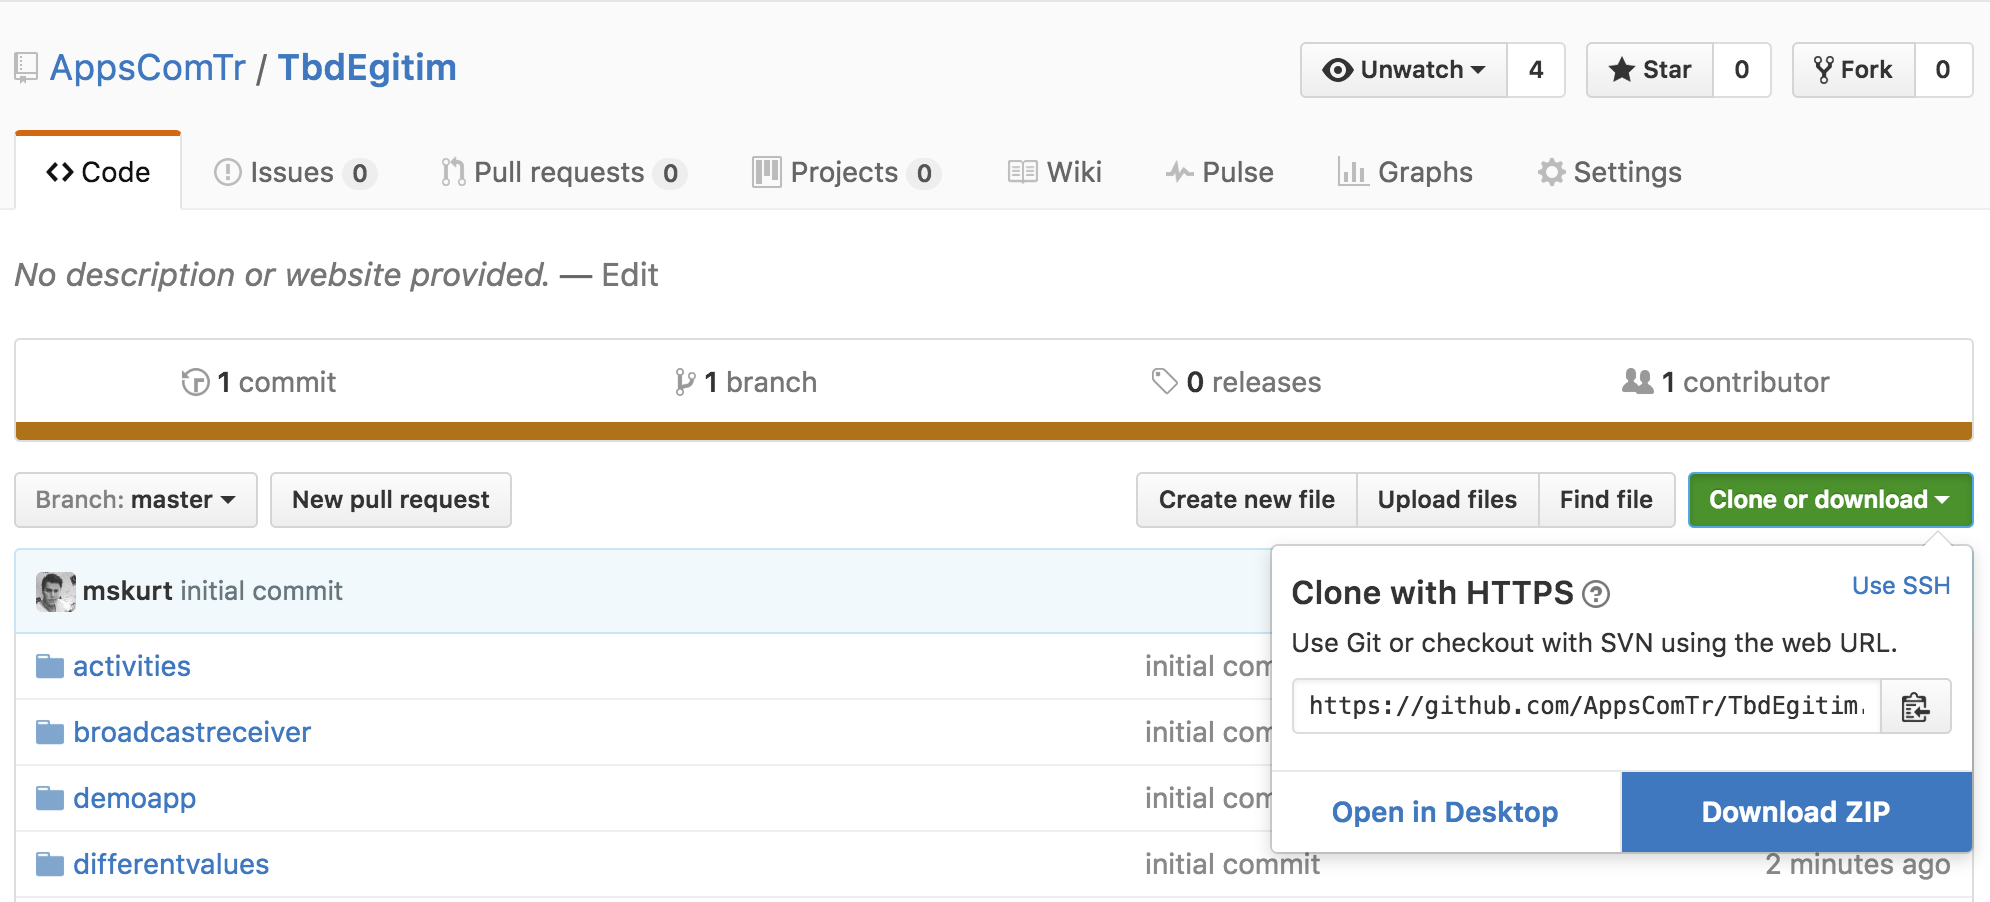Open the broadcastreceiver folder name
The height and width of the screenshot is (902, 1990).
(x=192, y=733)
